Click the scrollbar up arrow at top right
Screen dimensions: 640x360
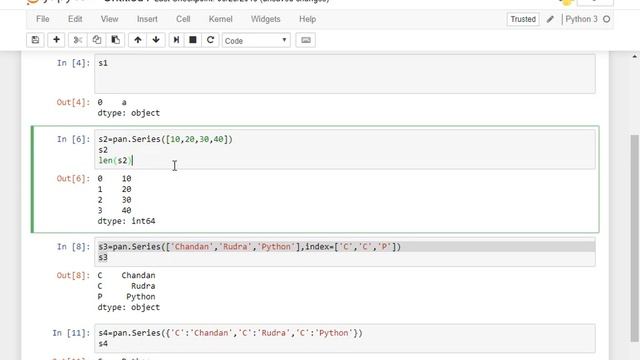(x=634, y=56)
